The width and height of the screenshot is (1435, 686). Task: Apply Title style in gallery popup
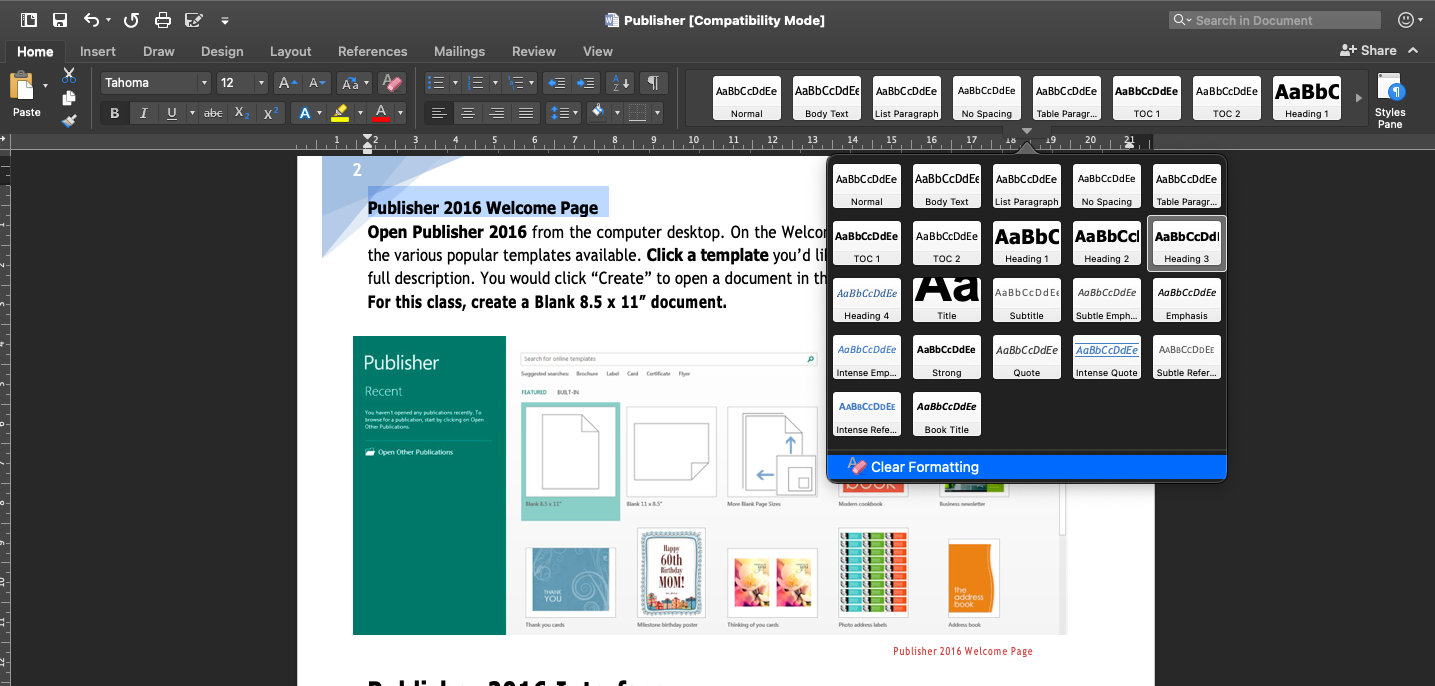947,300
